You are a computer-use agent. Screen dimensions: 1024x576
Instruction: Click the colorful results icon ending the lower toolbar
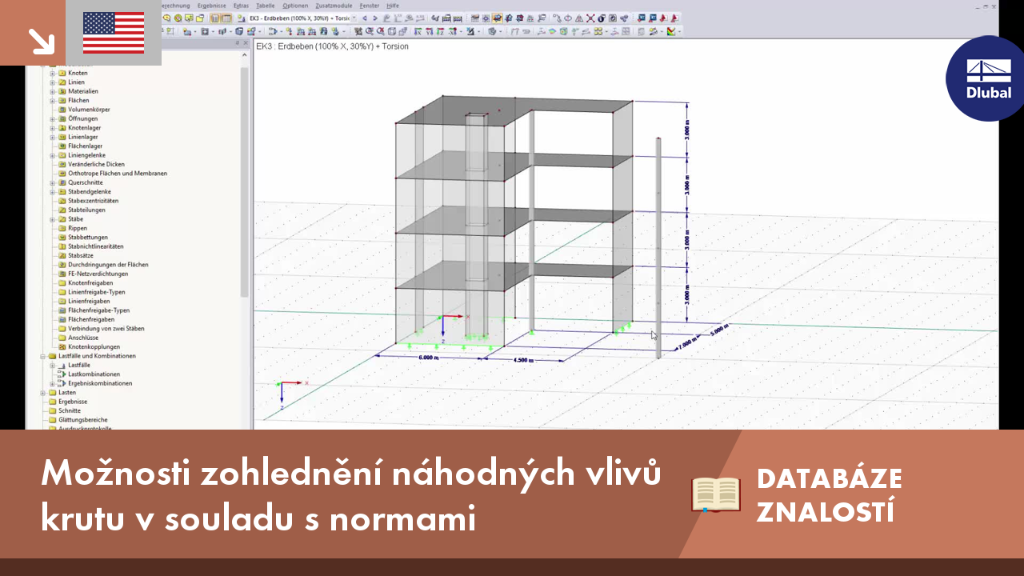coord(671,31)
